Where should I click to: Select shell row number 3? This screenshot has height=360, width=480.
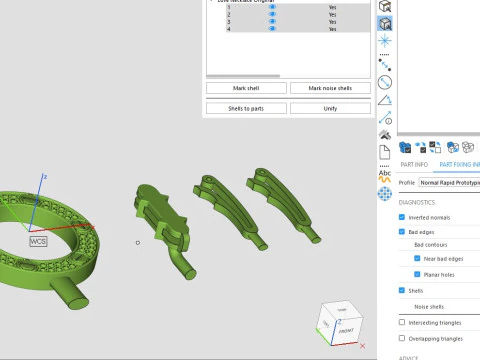point(298,22)
